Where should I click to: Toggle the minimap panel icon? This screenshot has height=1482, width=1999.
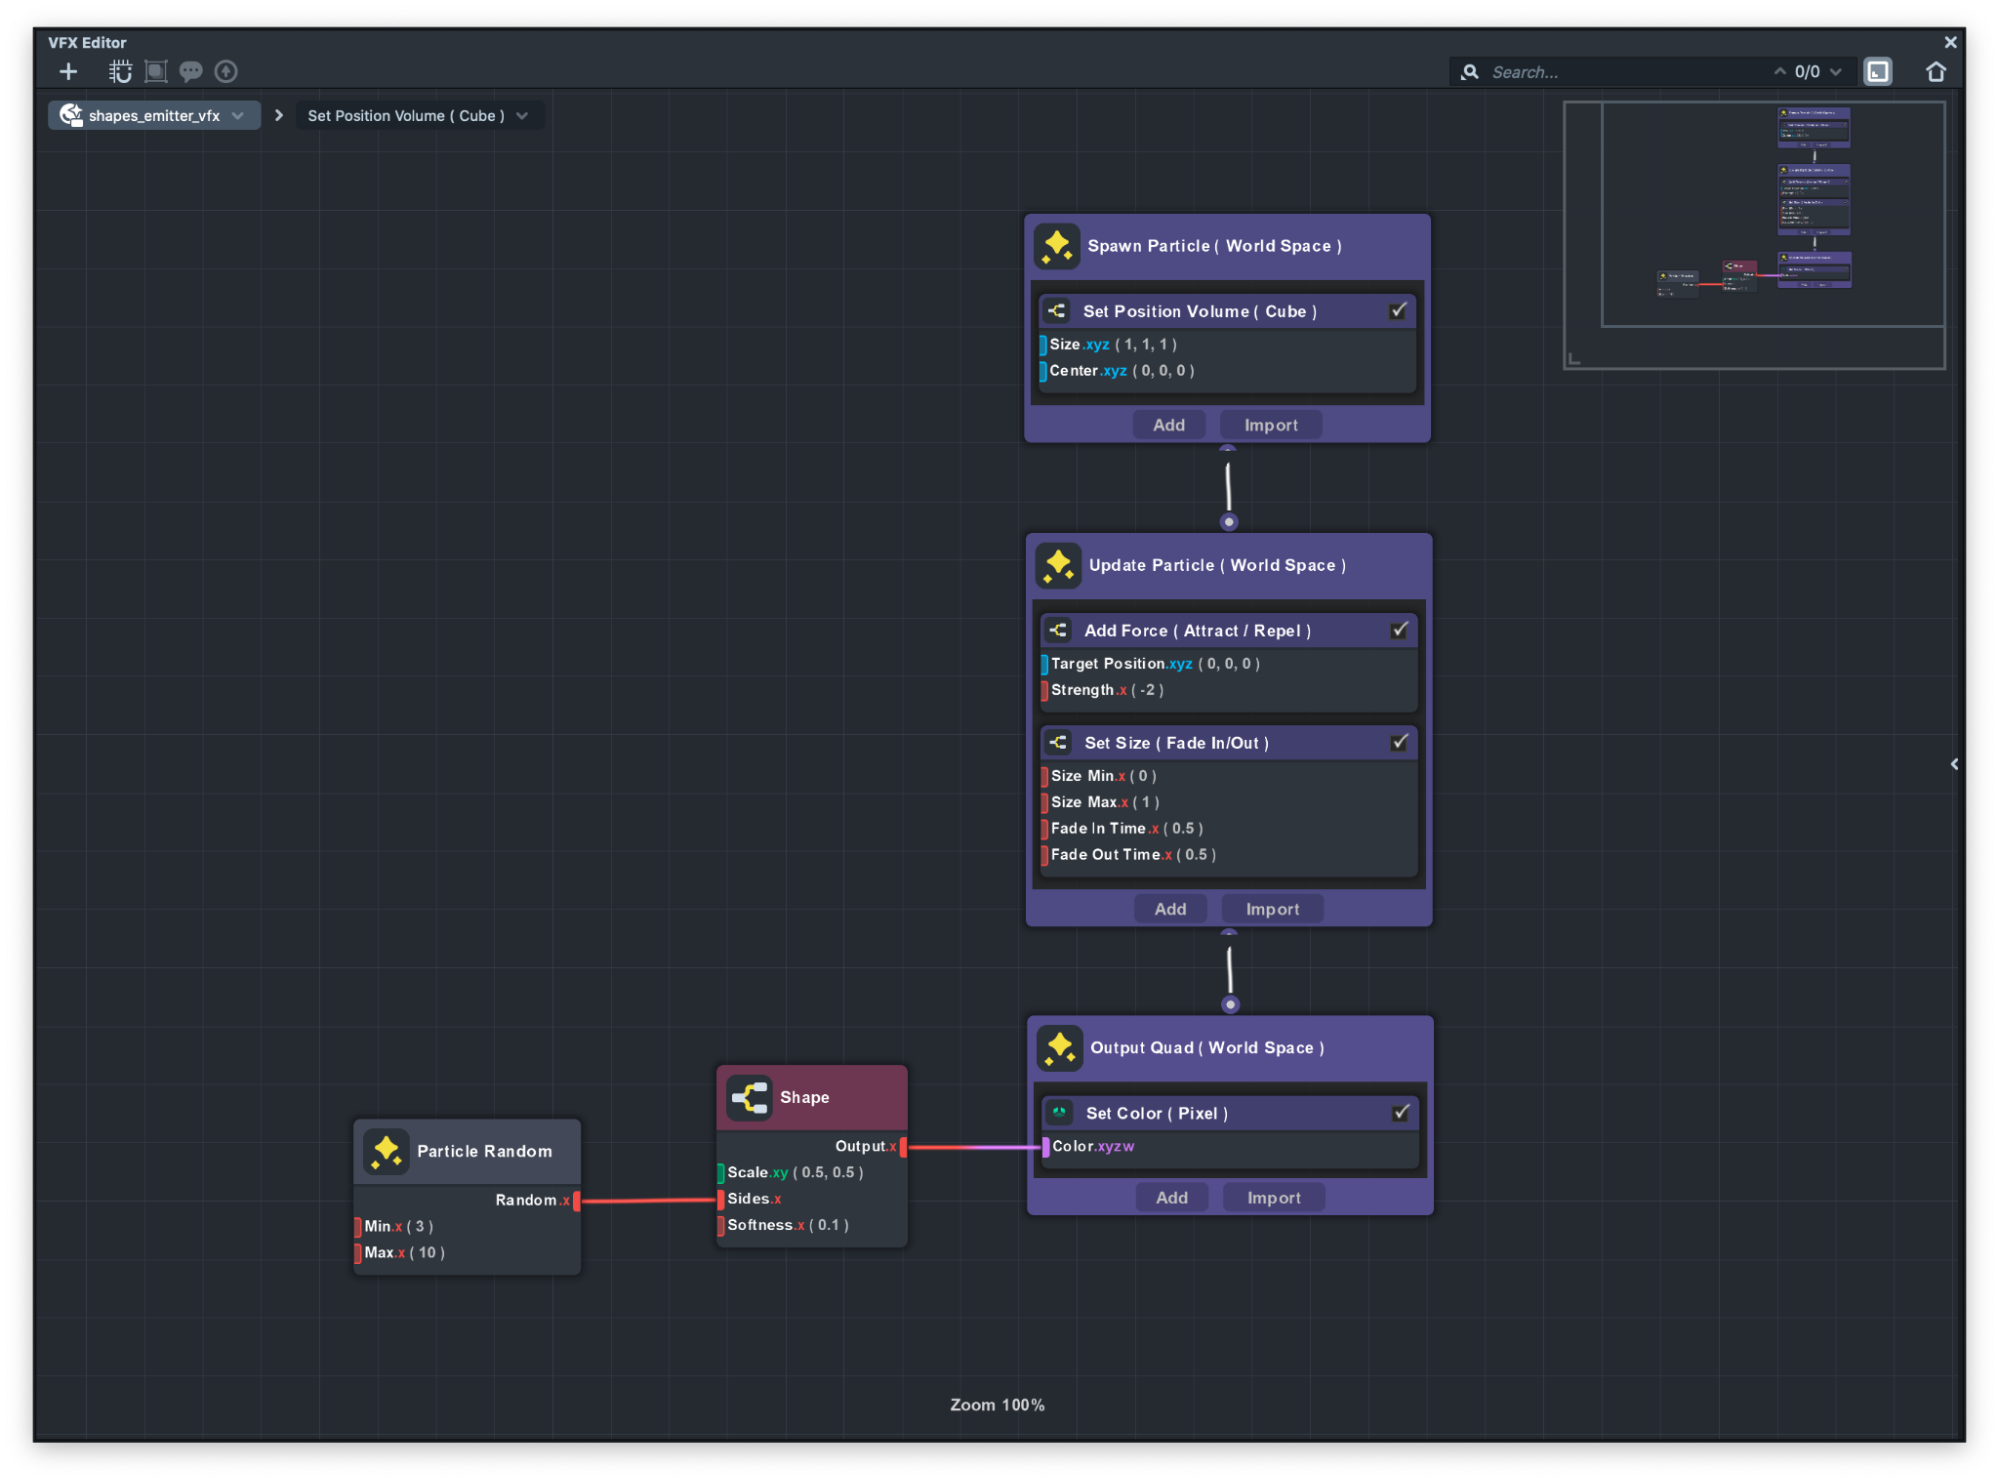pyautogui.click(x=1878, y=71)
